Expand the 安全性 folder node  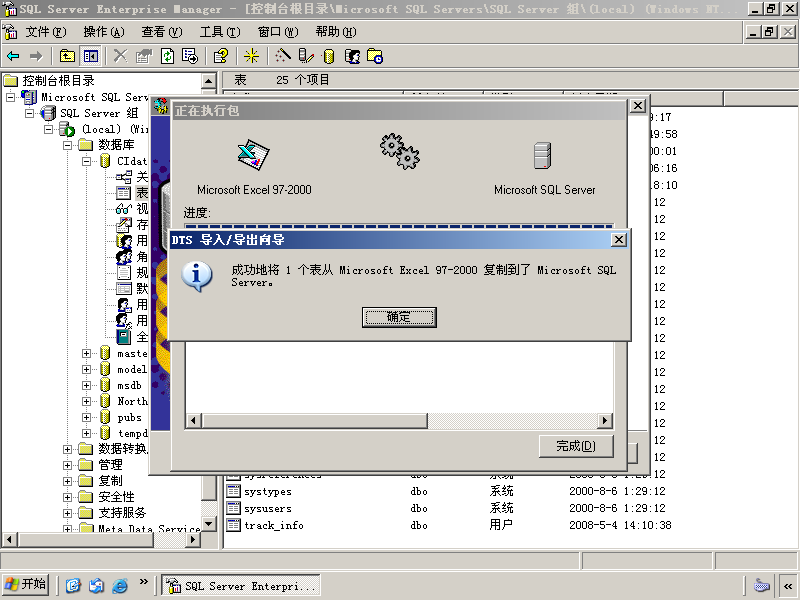click(x=67, y=497)
